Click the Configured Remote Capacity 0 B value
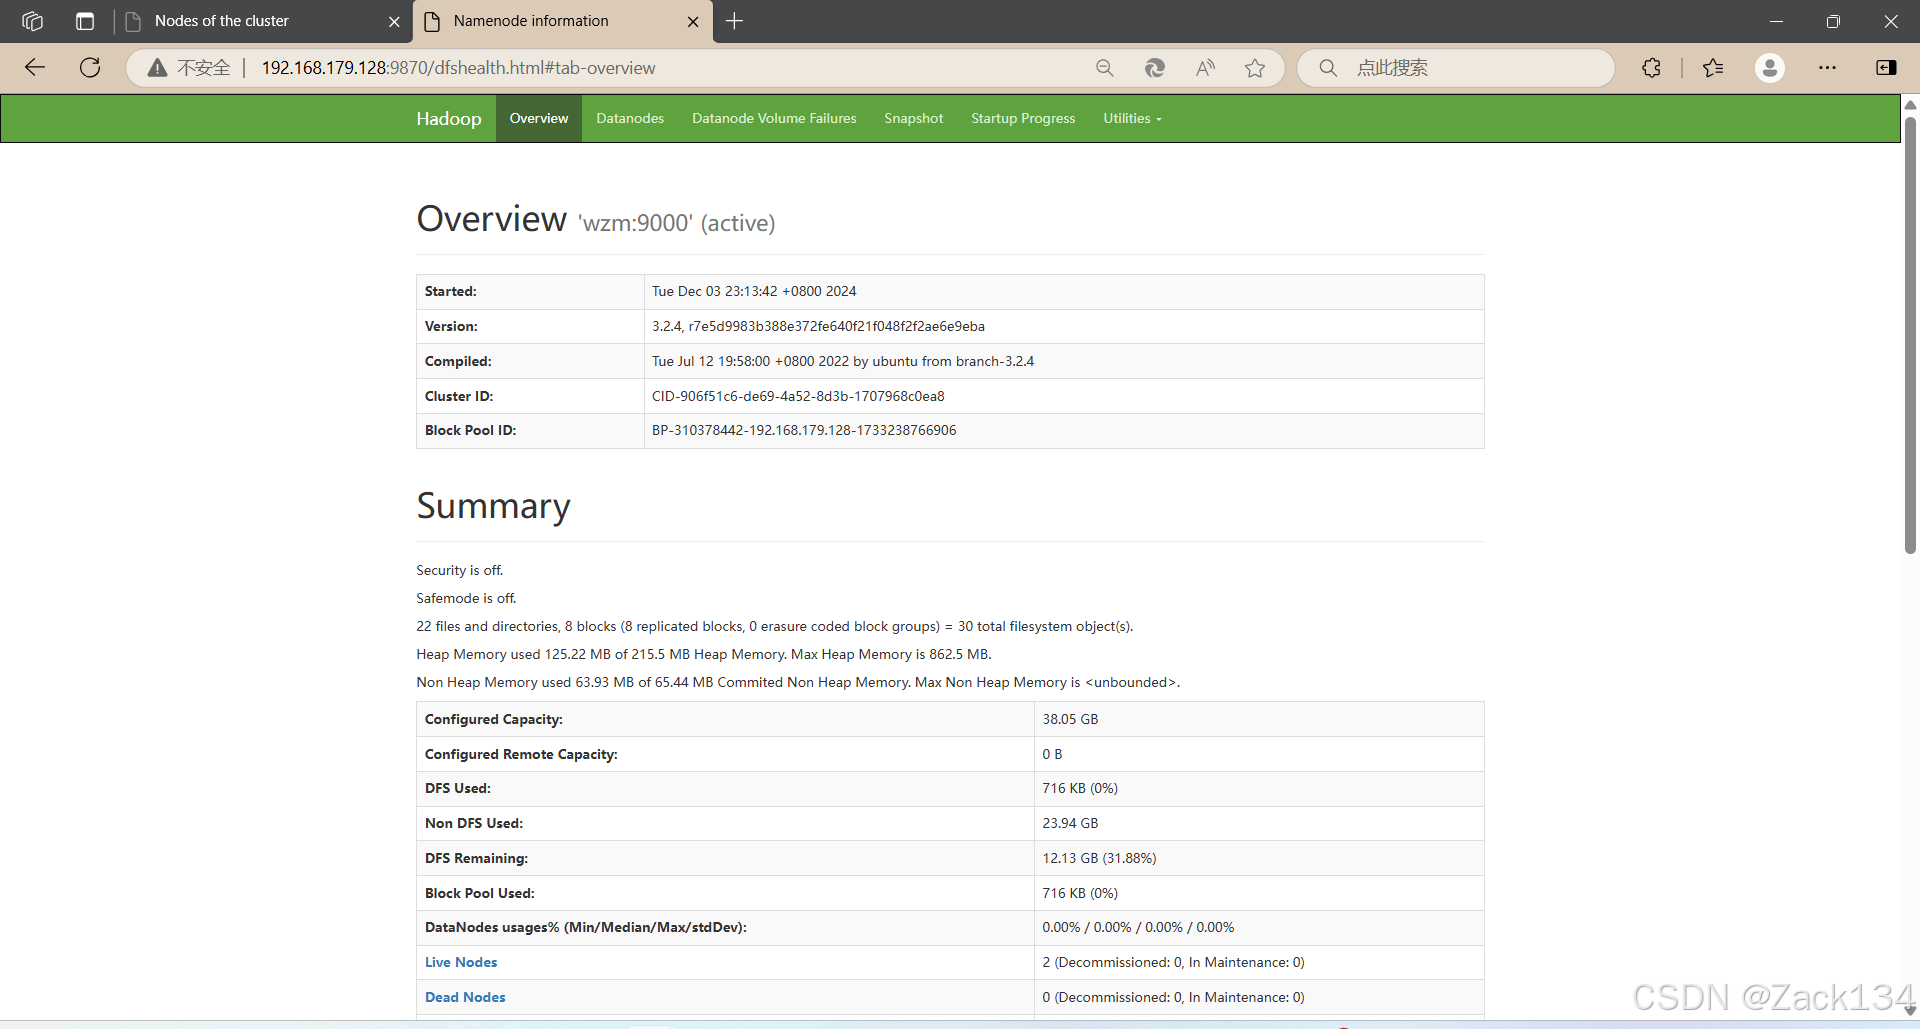 [1052, 754]
